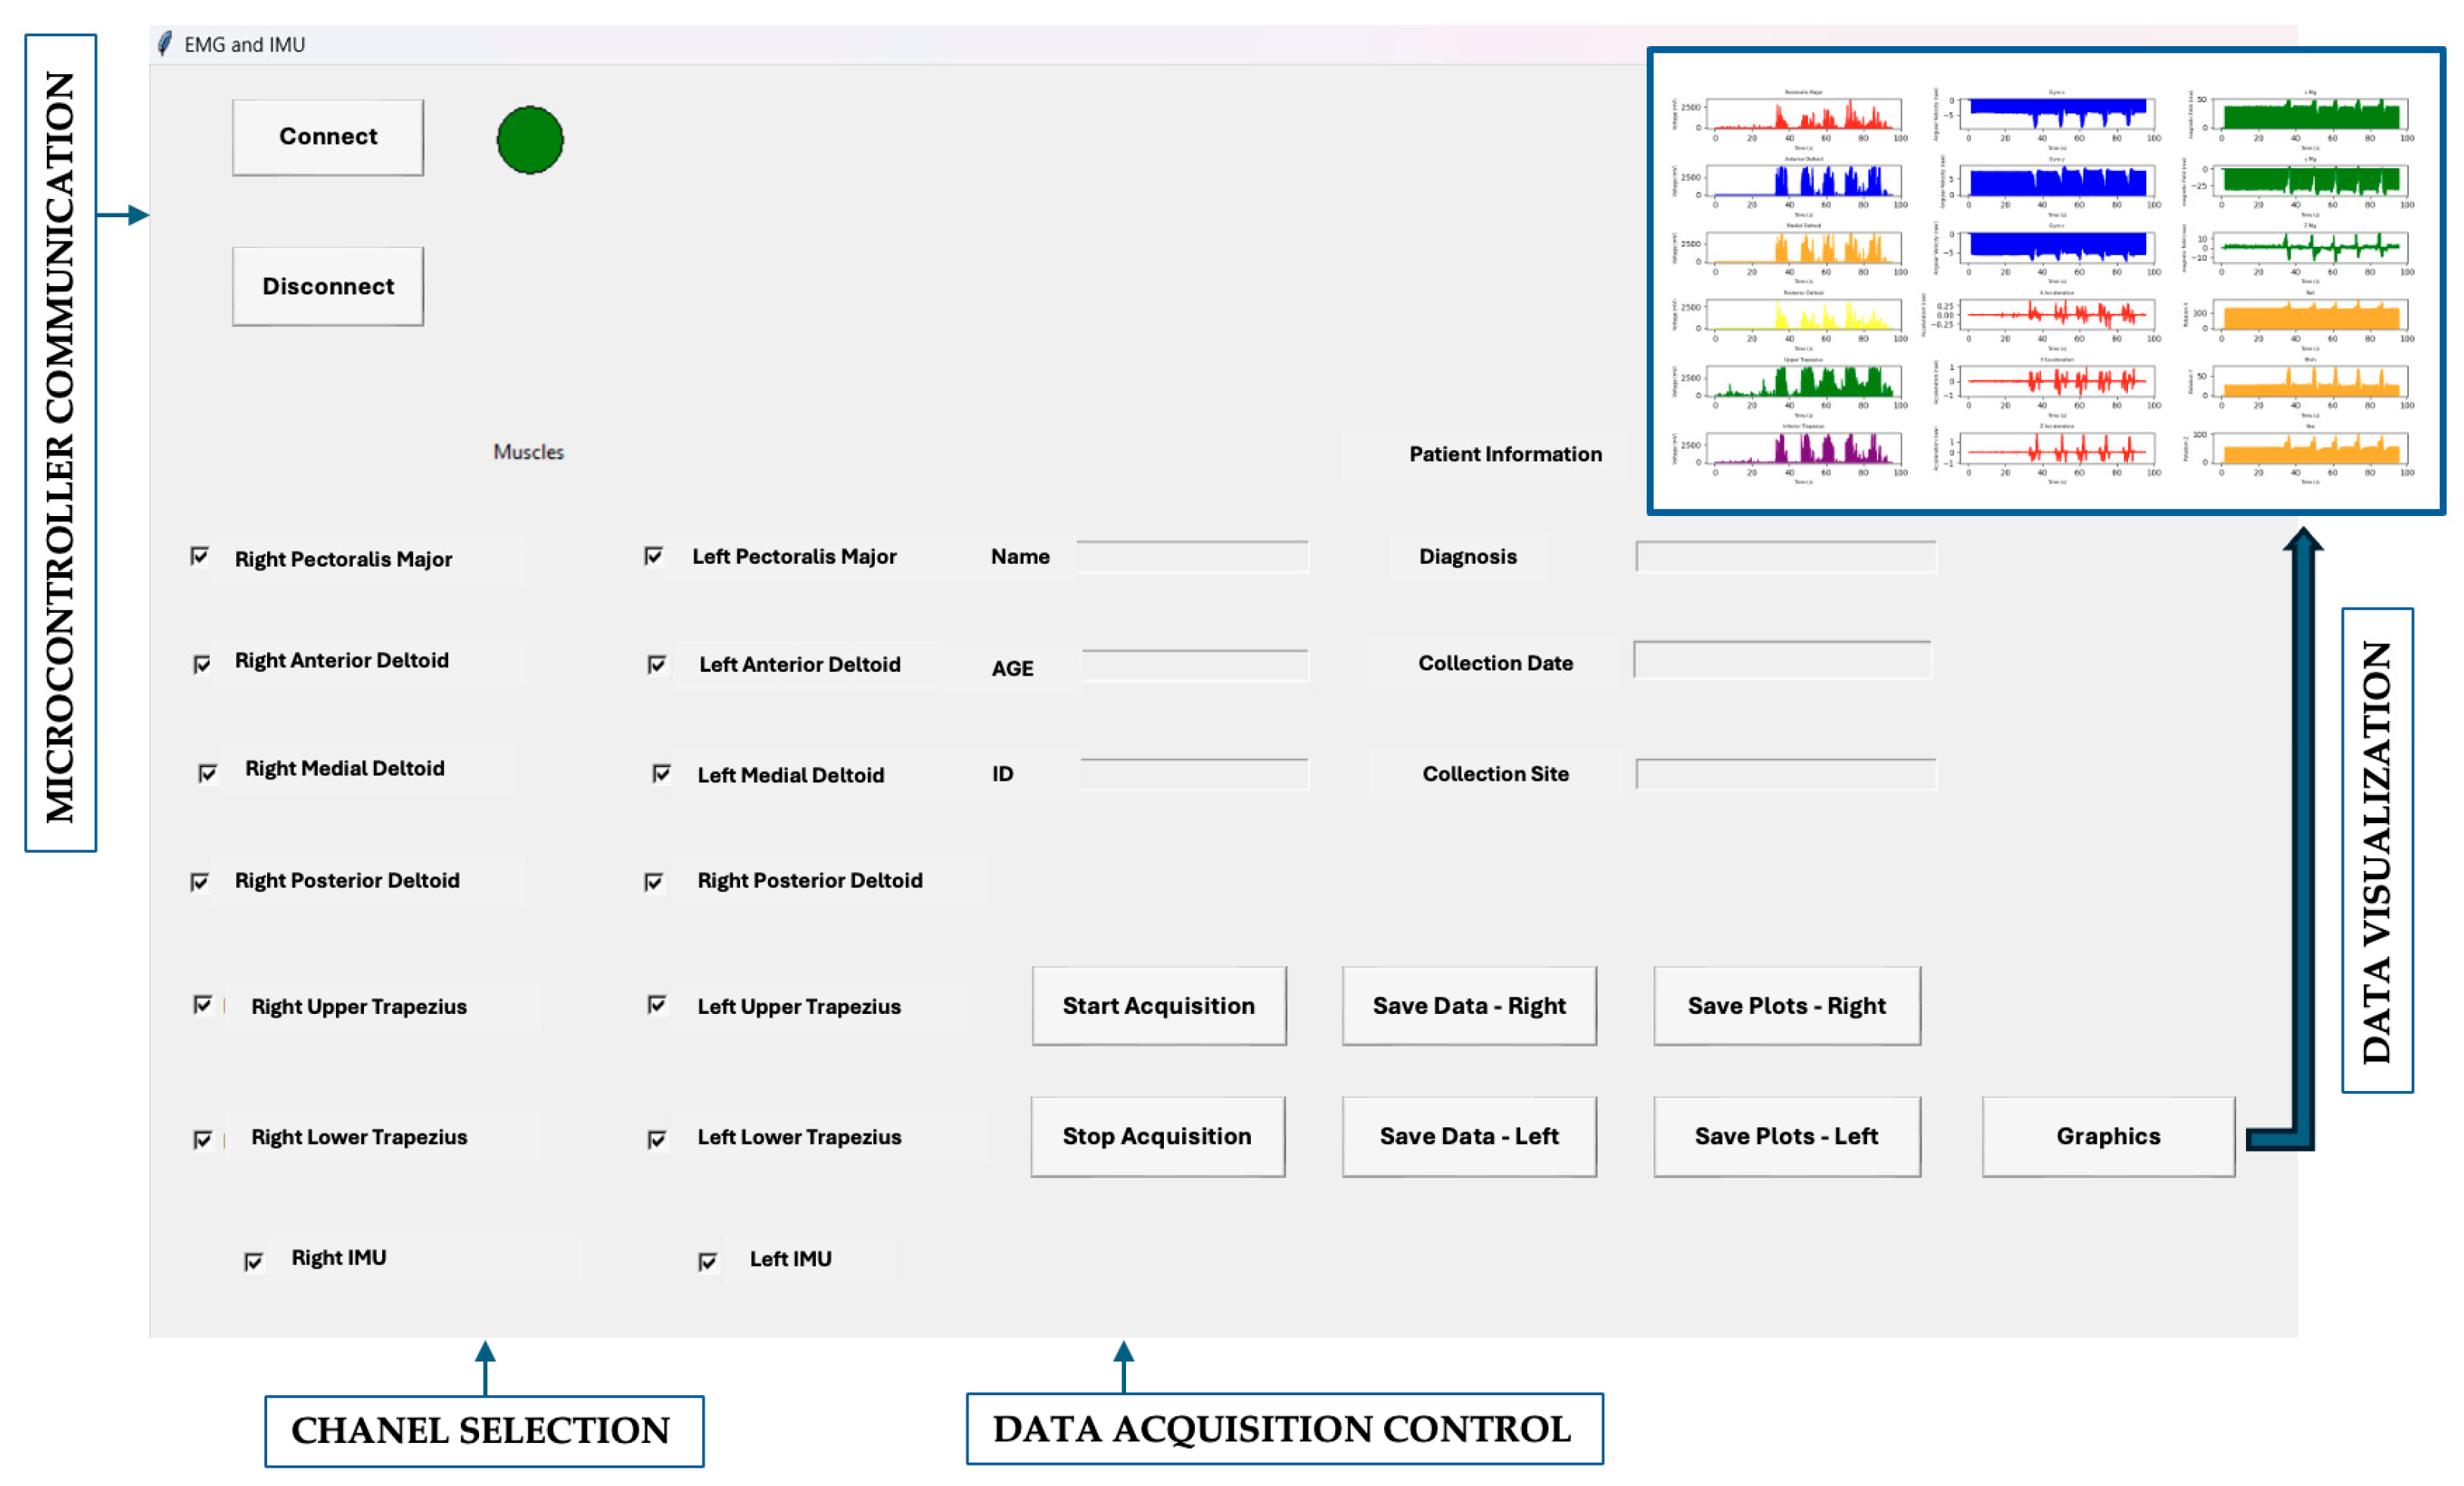
Task: Click the Collection Site input field
Action: point(1786,774)
